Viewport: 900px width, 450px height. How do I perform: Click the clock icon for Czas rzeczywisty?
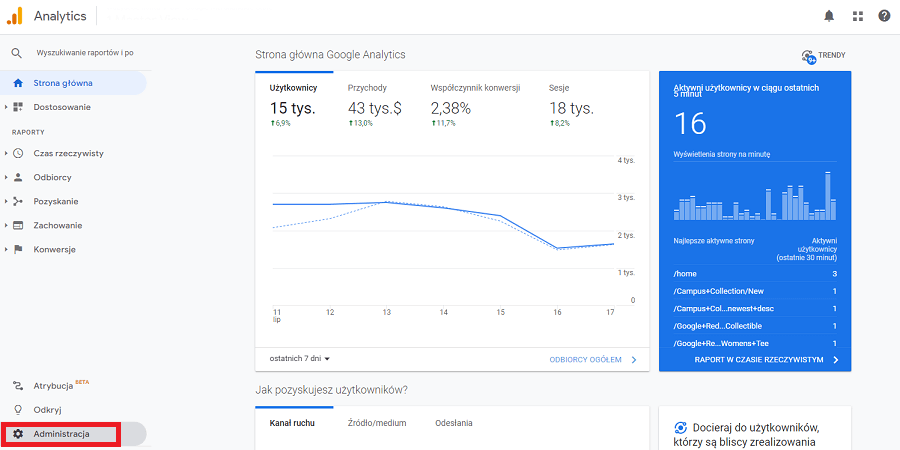point(18,154)
